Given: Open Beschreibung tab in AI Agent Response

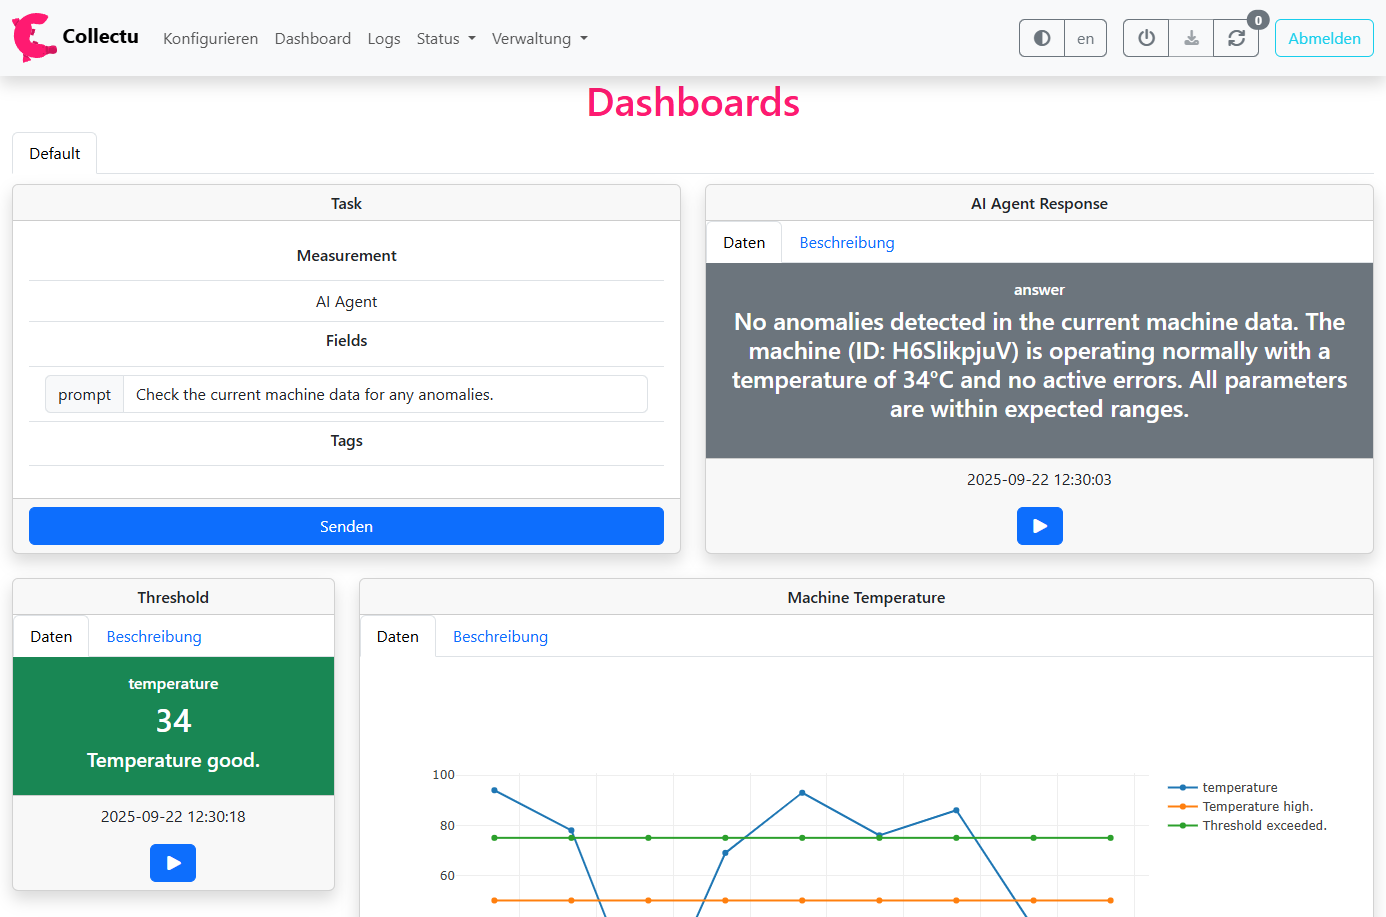Looking at the screenshot, I should 846,243.
